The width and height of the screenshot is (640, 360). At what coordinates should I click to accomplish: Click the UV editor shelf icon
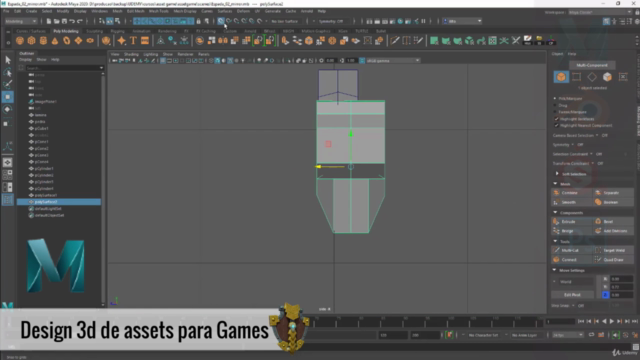point(493,40)
